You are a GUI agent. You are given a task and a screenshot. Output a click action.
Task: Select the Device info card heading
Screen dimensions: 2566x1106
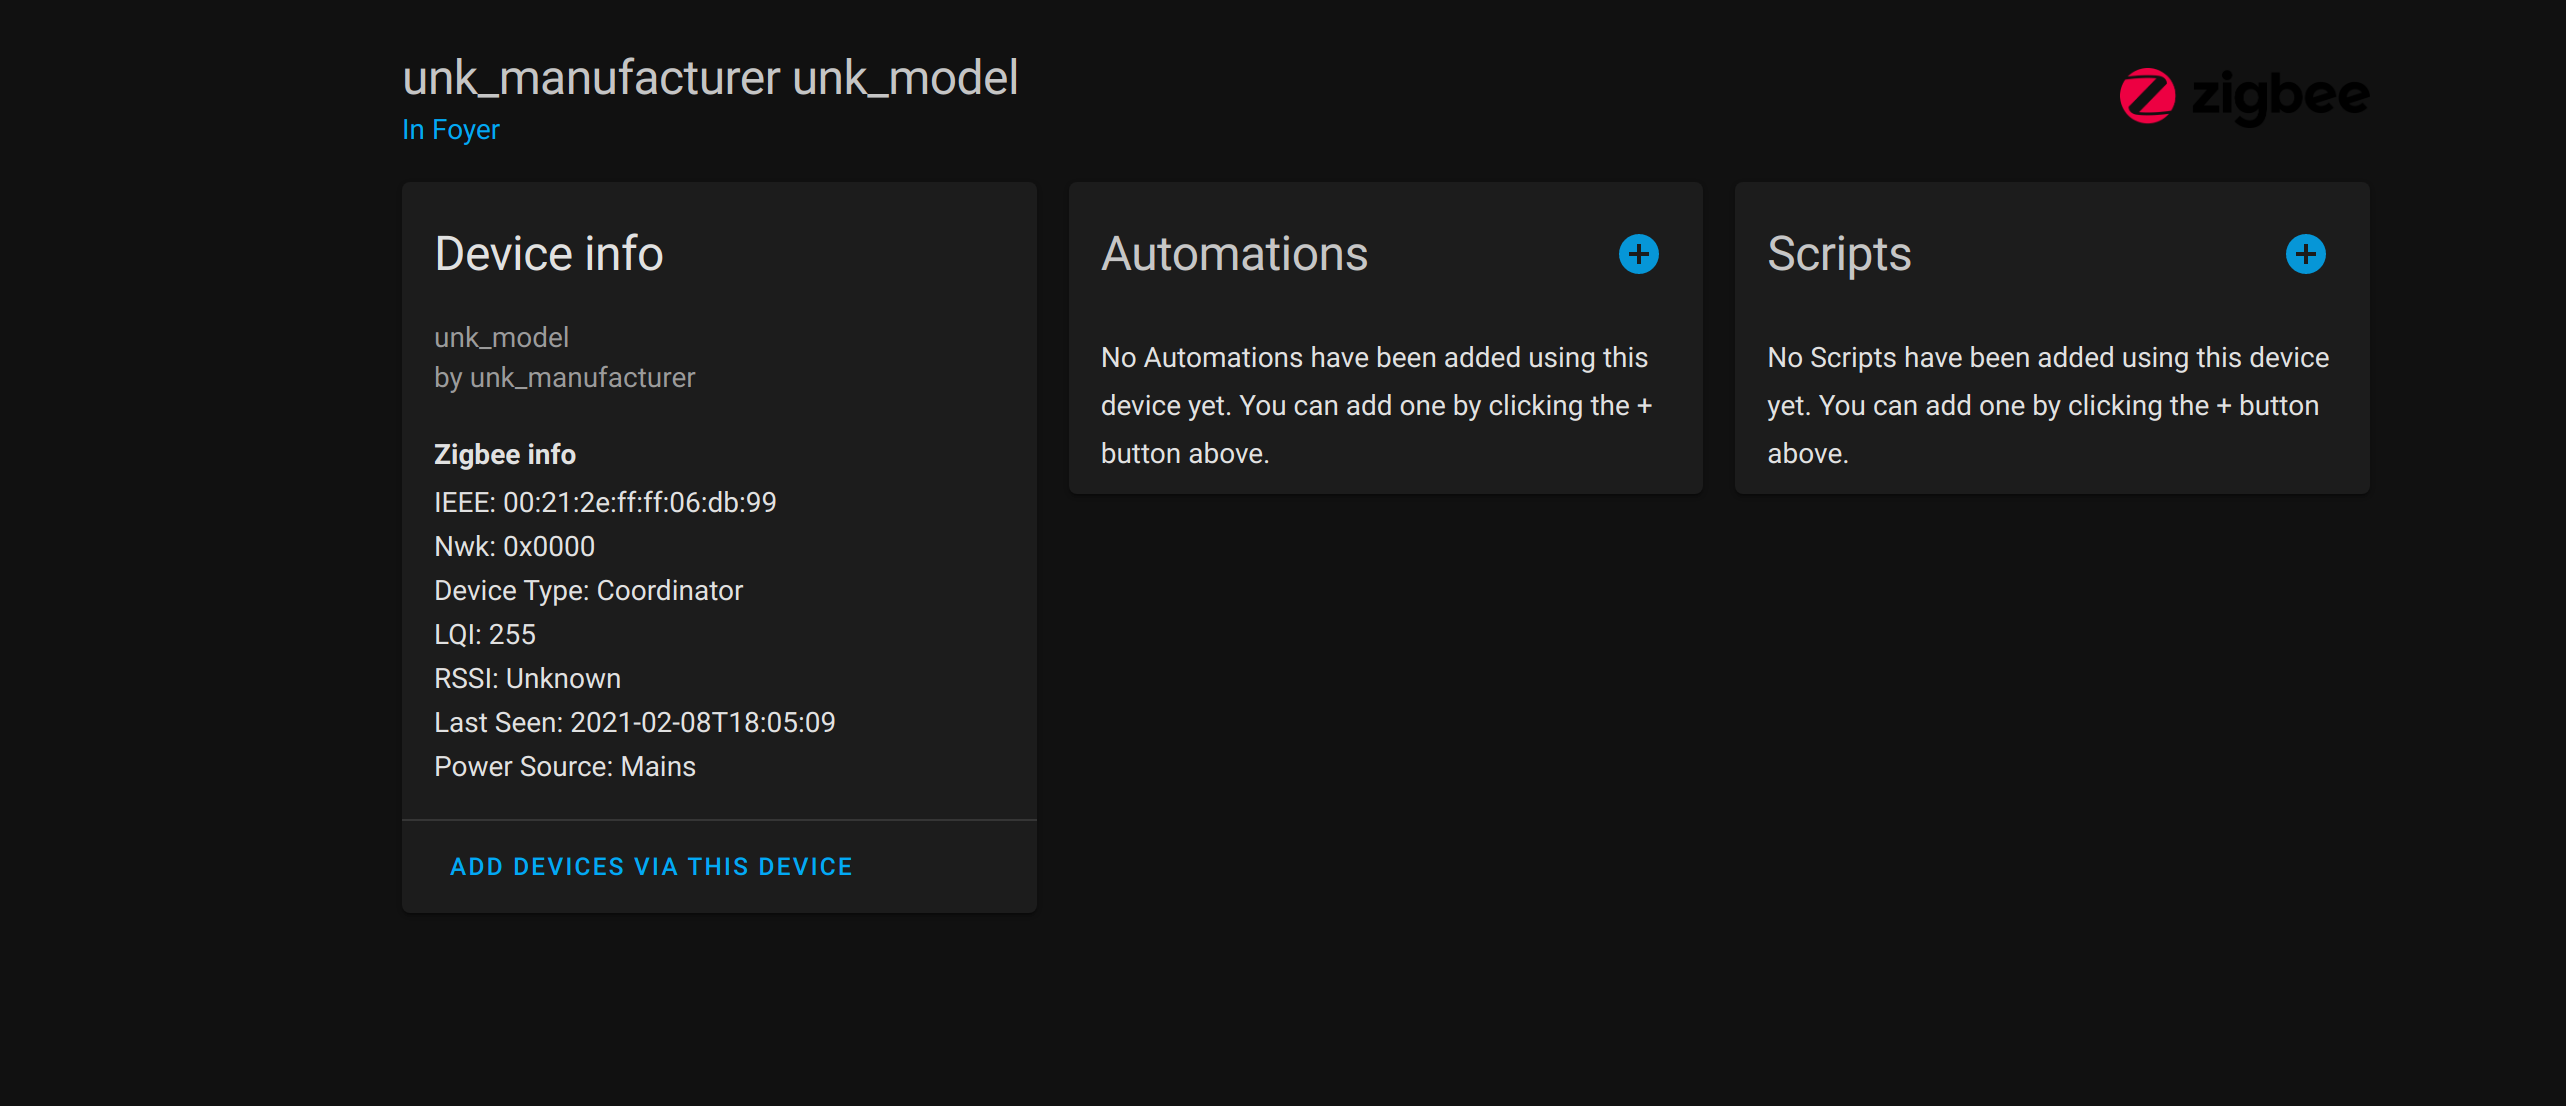(548, 254)
